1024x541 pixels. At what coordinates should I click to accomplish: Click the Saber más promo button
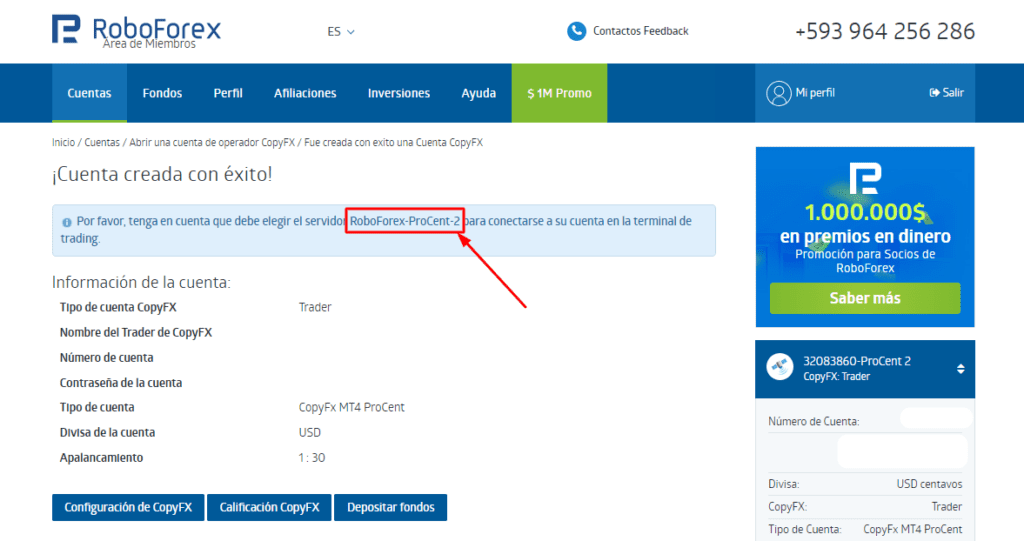tap(864, 298)
